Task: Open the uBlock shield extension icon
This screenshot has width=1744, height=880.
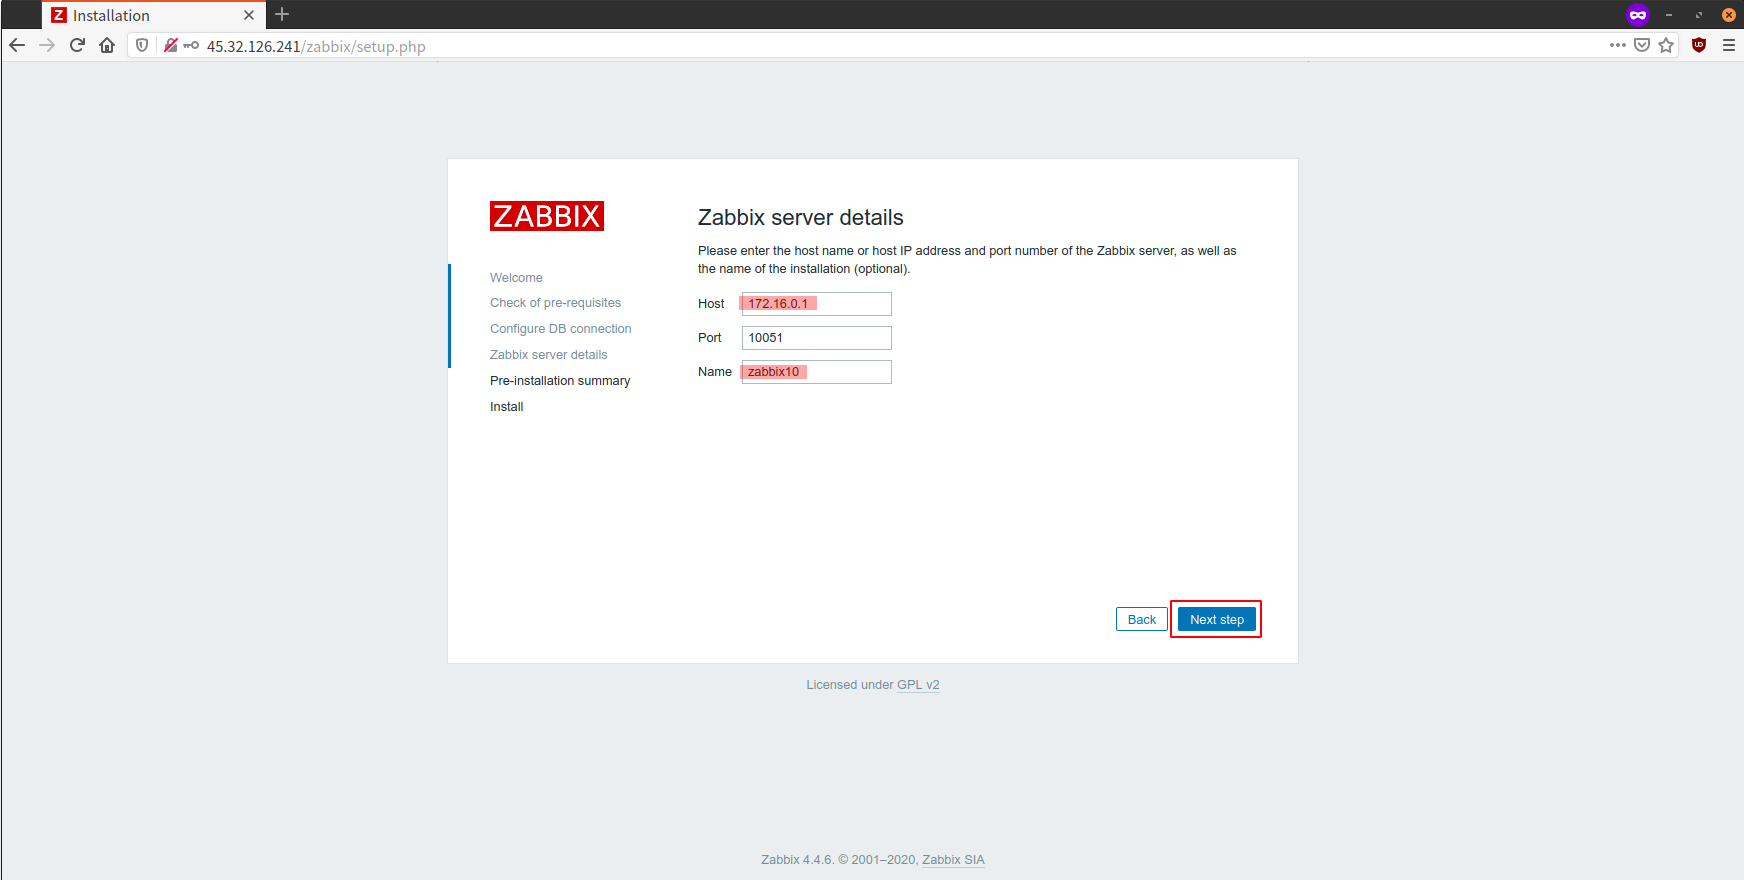Action: click(x=1699, y=45)
